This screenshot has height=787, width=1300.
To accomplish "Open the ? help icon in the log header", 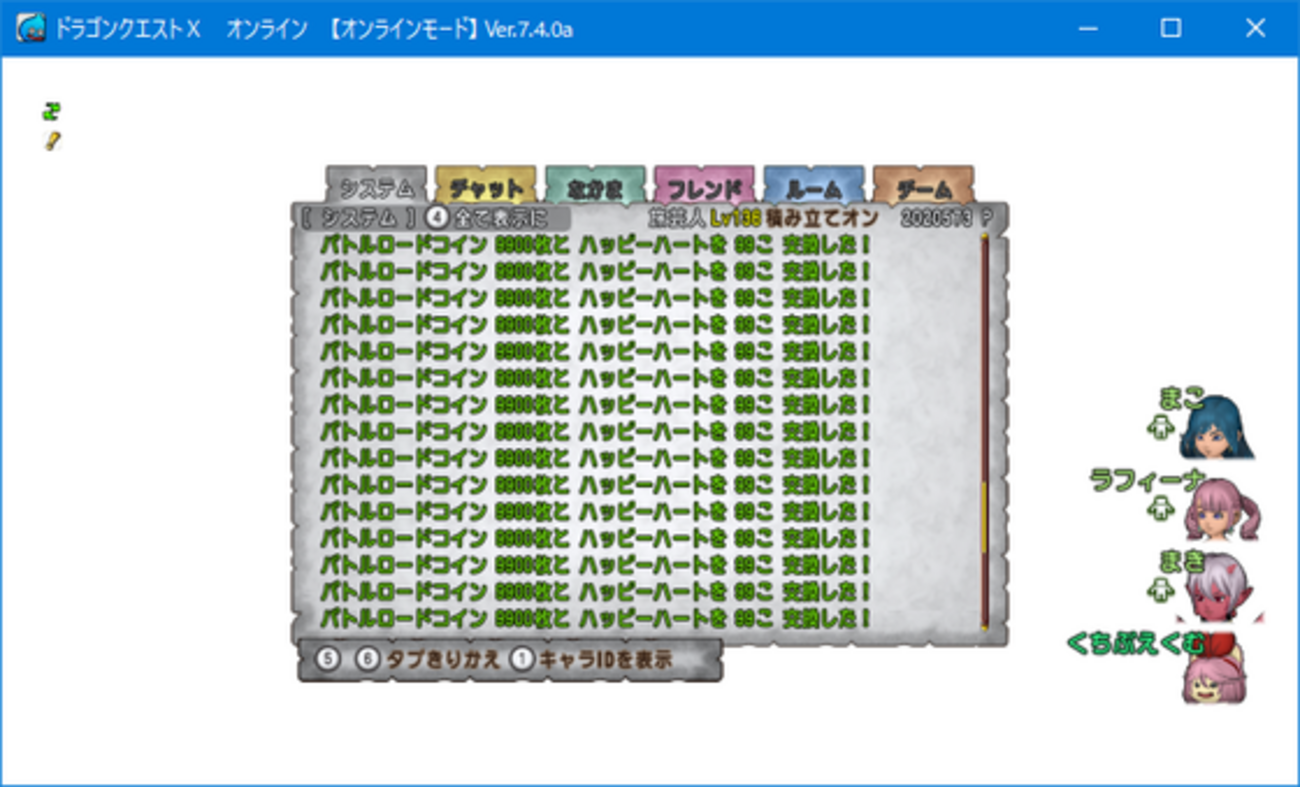I will click(986, 215).
